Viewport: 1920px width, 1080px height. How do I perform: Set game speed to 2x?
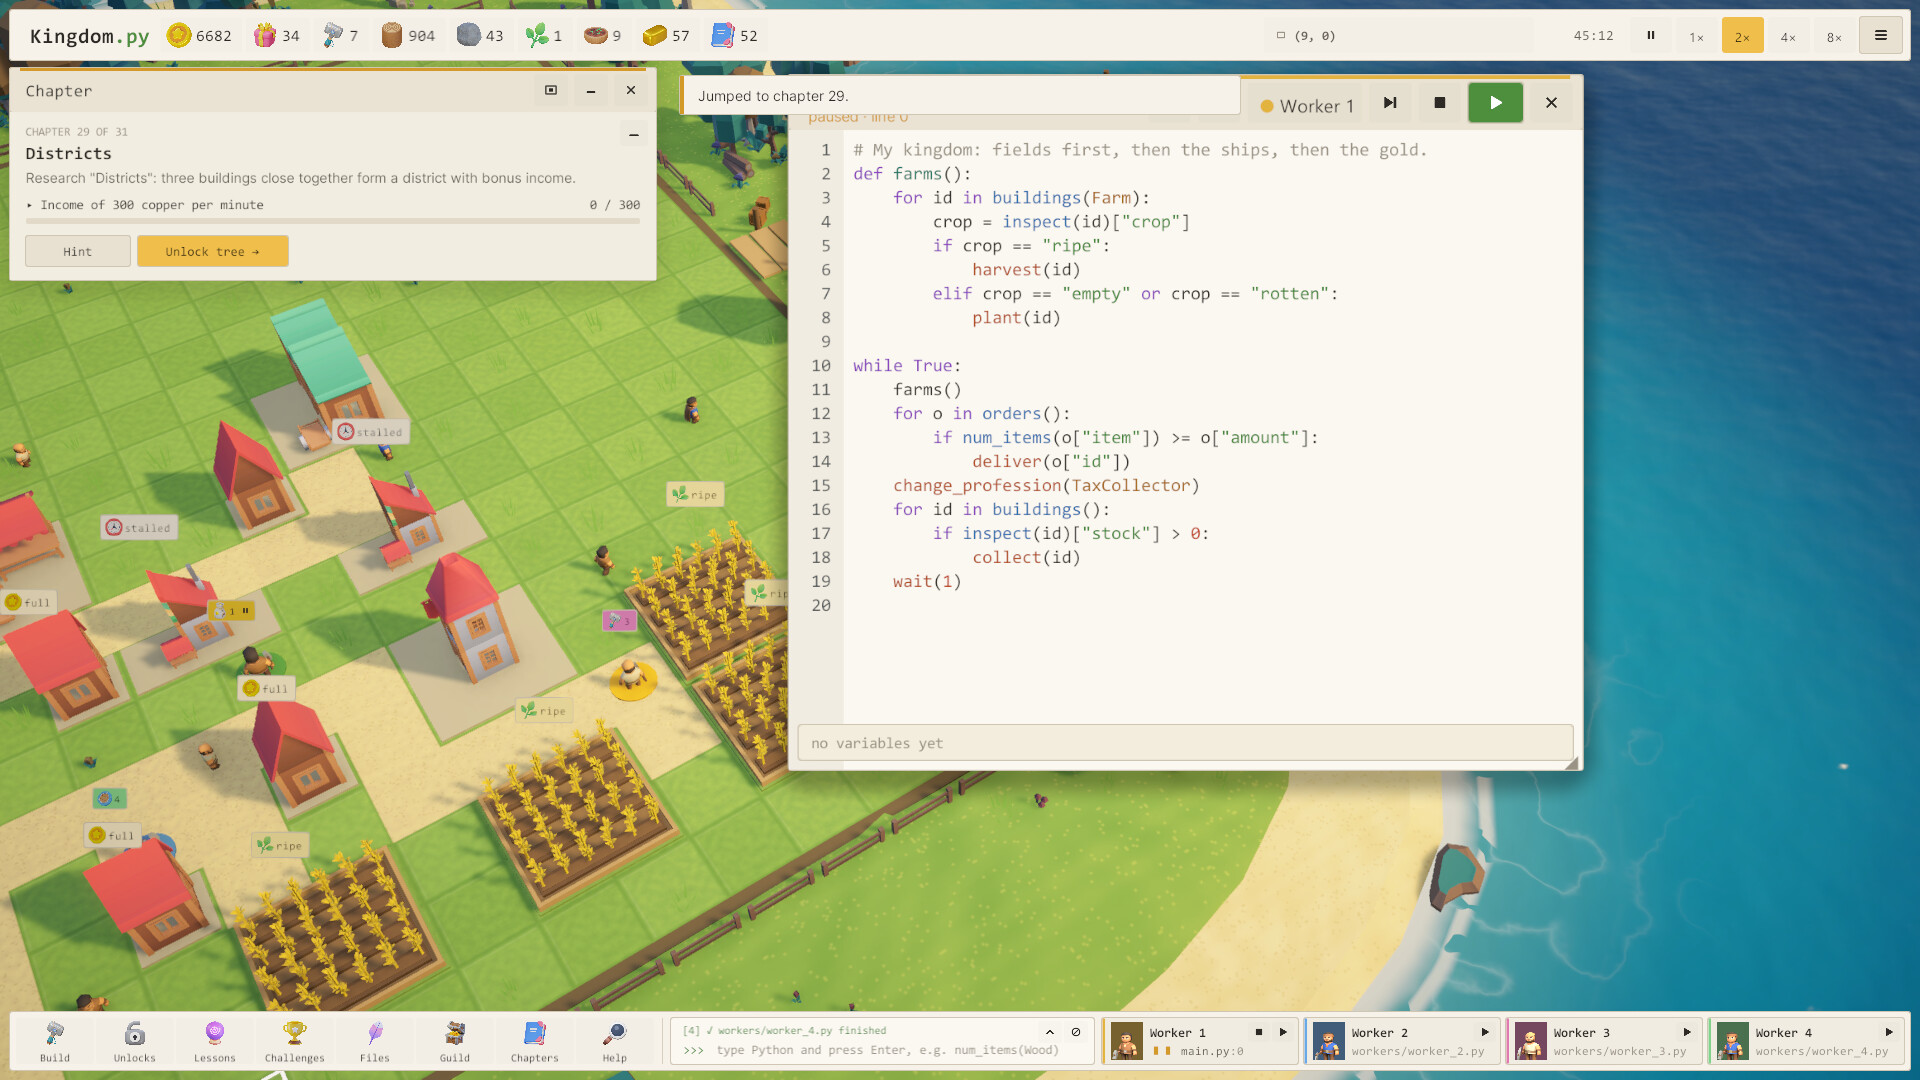[1742, 36]
